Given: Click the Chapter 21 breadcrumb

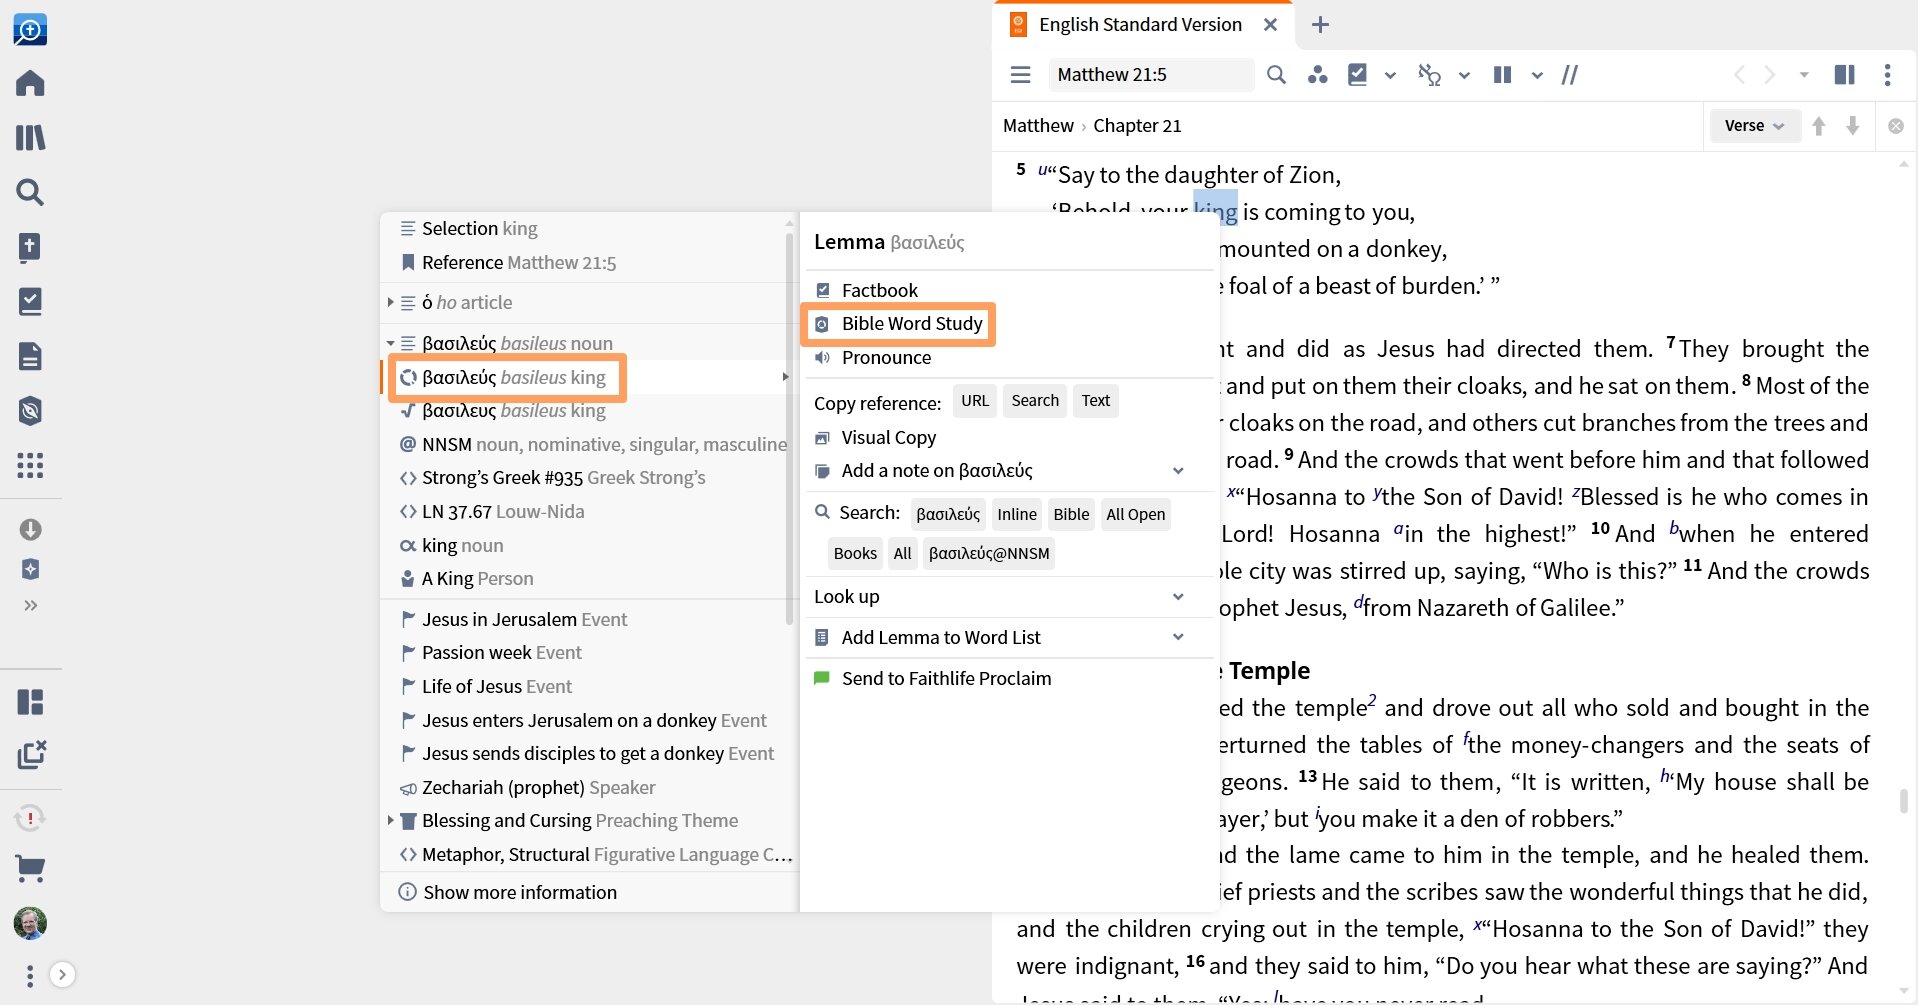Looking at the screenshot, I should [x=1137, y=125].
